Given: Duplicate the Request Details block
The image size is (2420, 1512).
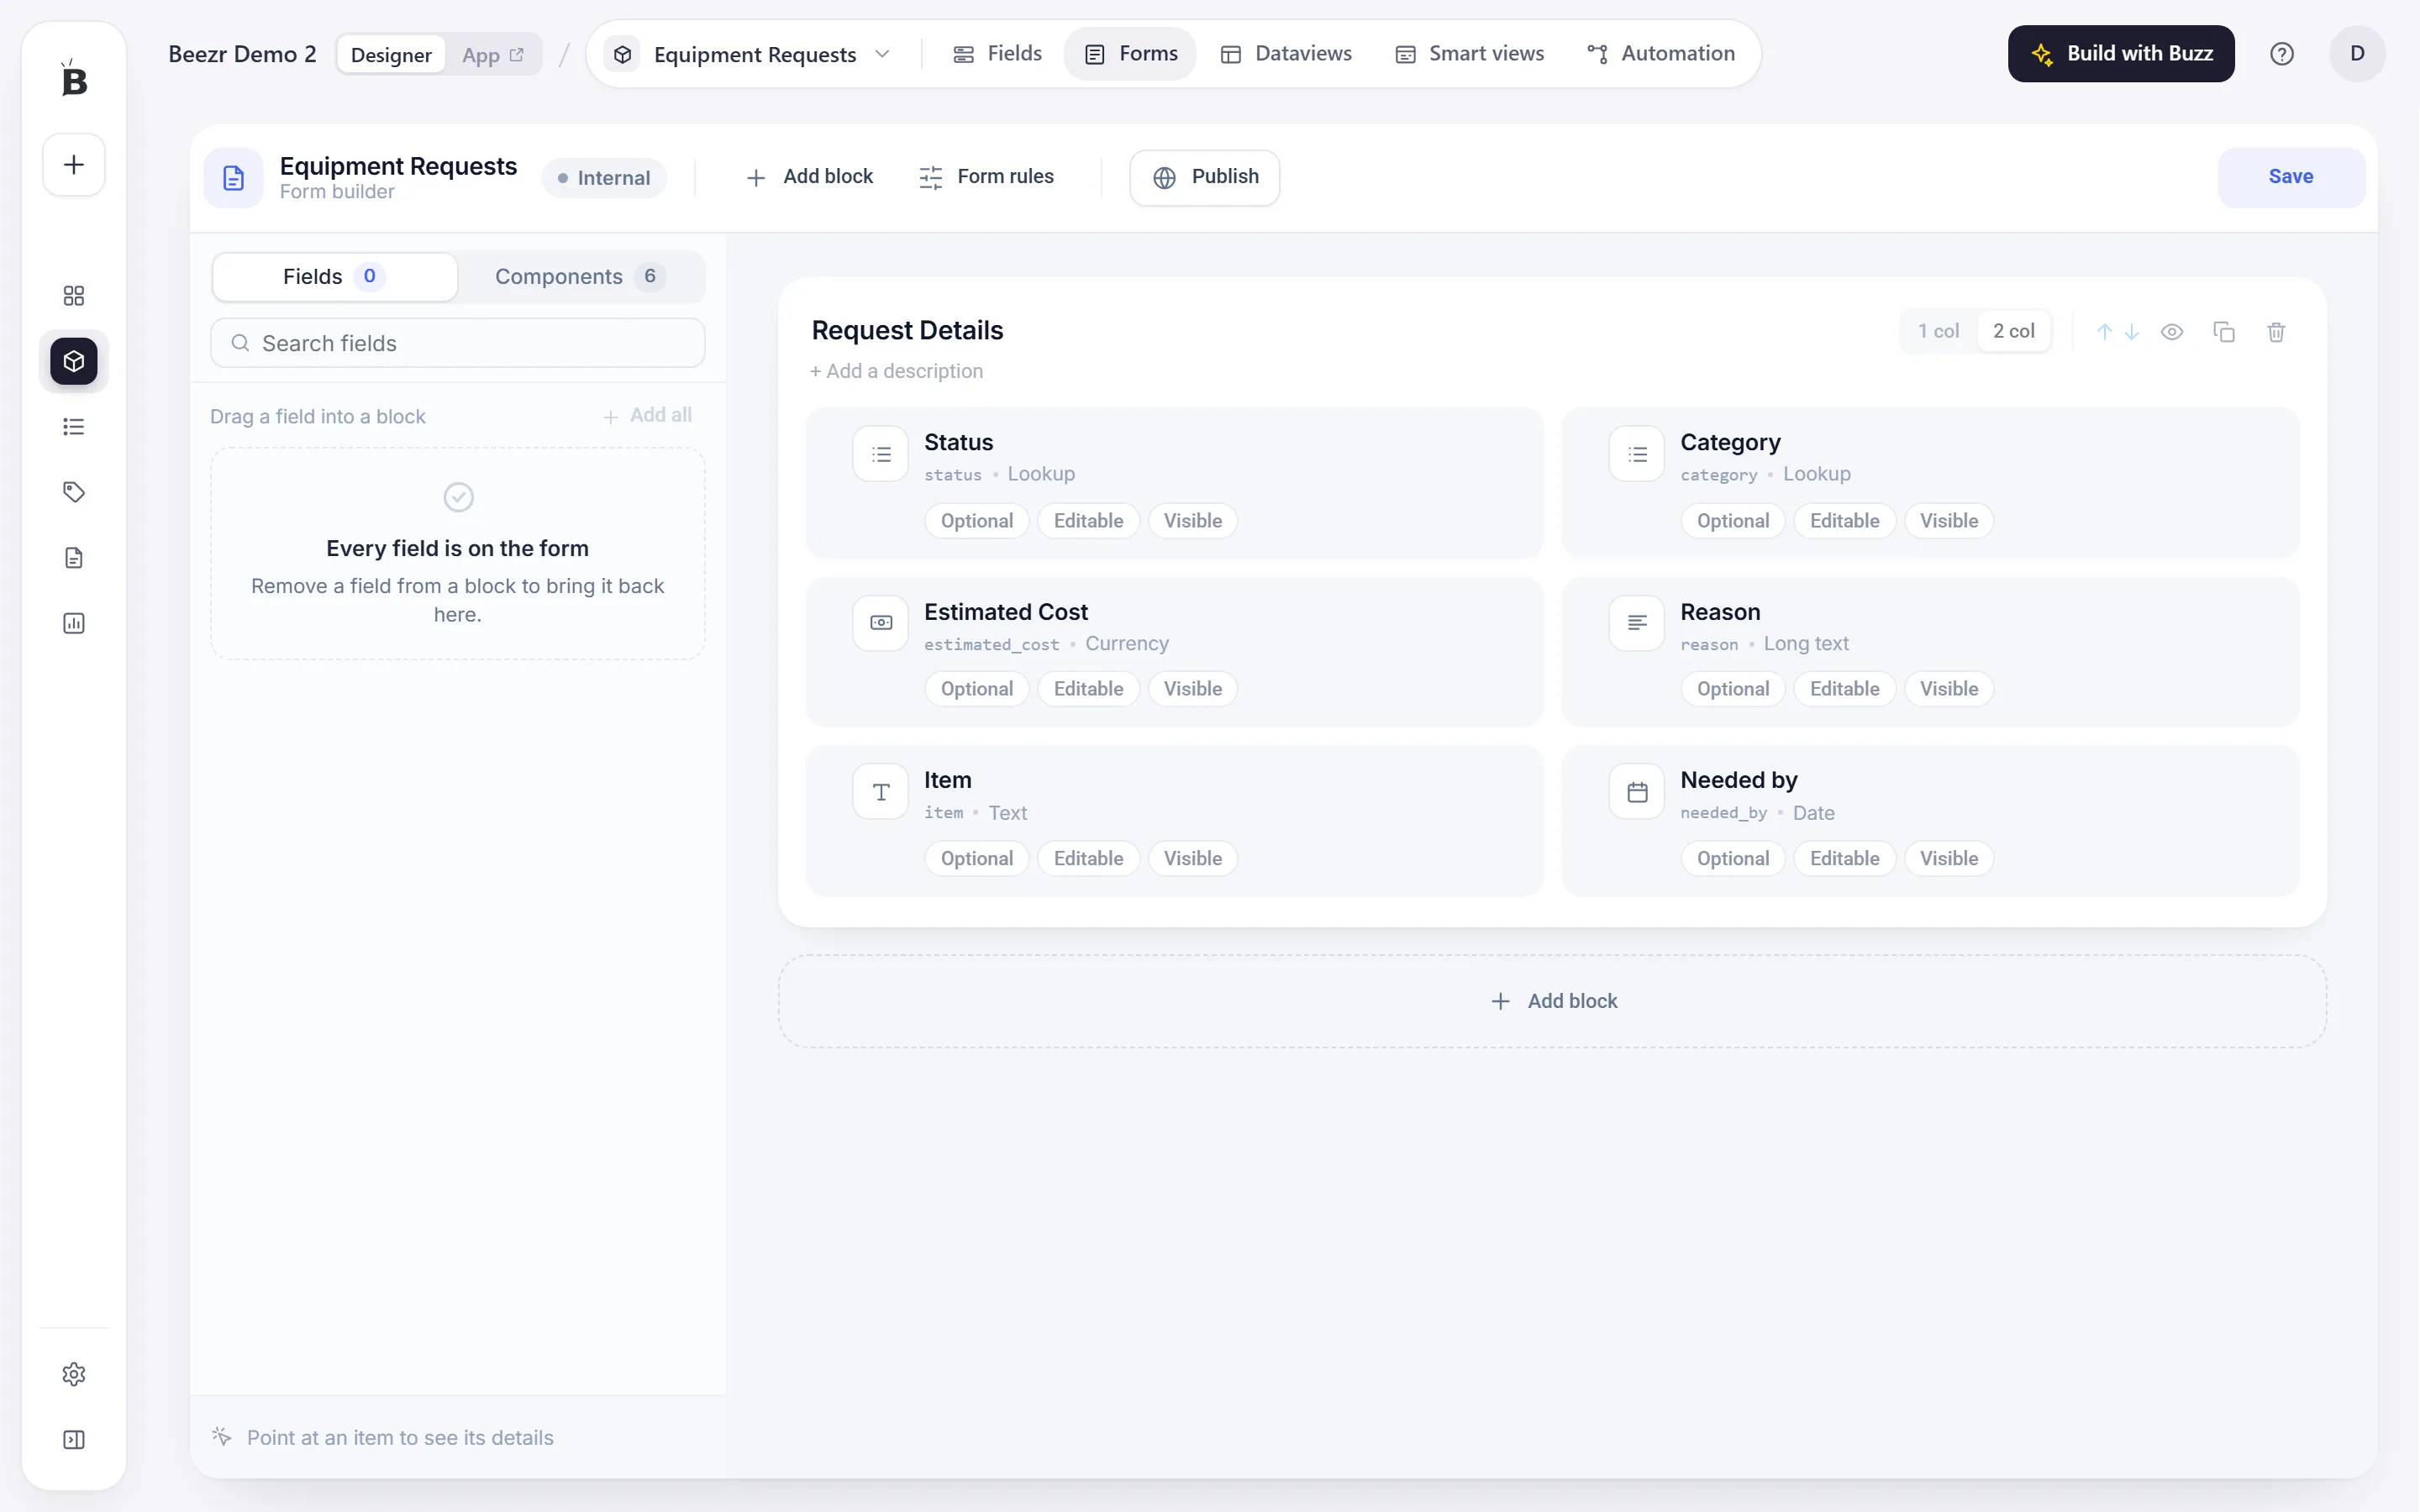Looking at the screenshot, I should coord(2223,332).
